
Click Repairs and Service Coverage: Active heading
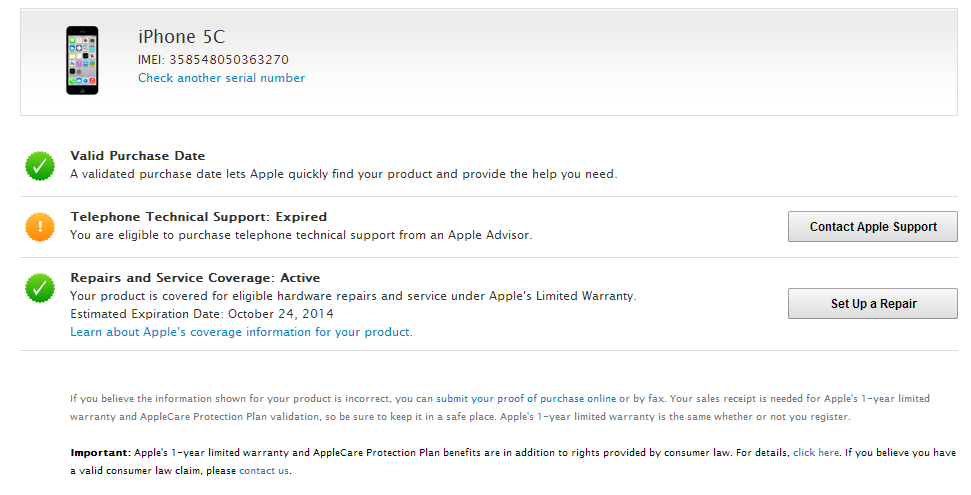tap(195, 278)
